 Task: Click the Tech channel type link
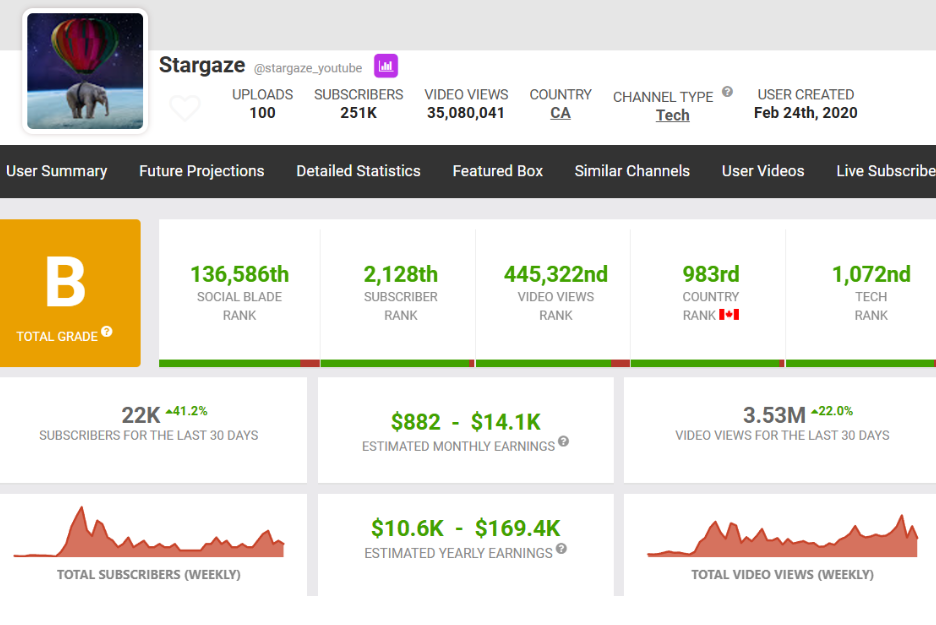[x=672, y=115]
